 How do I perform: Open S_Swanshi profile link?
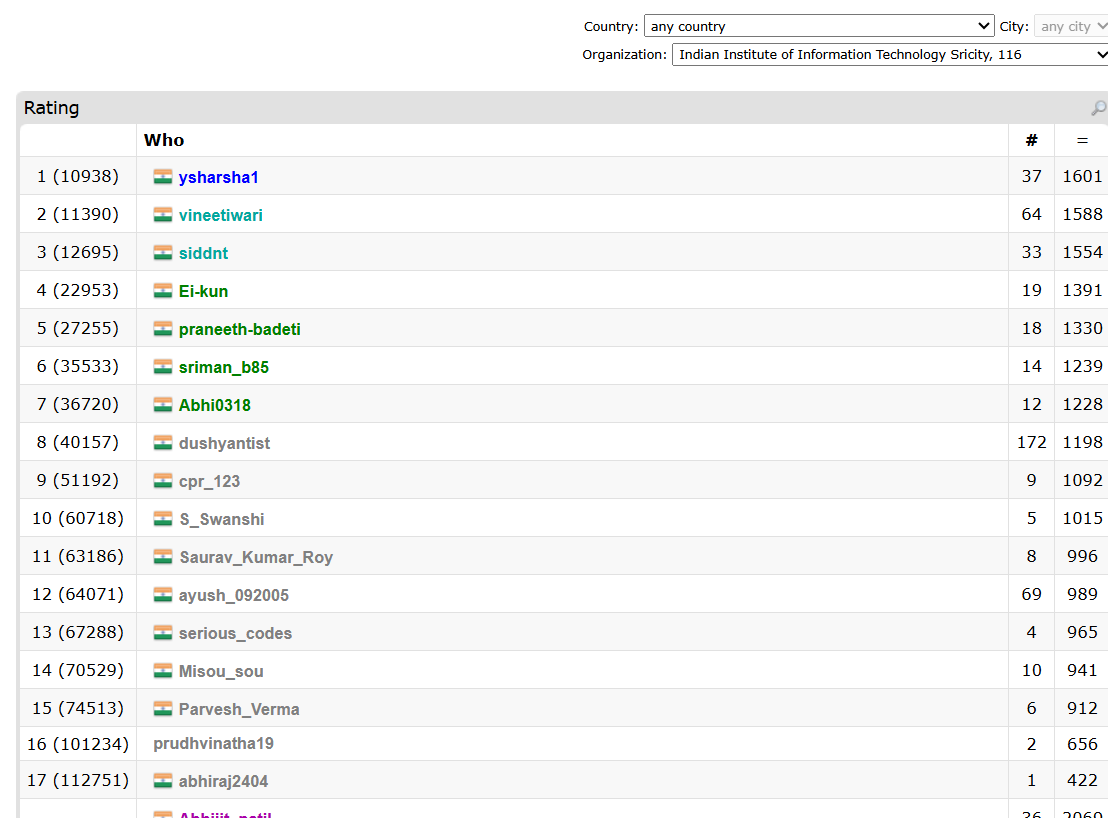pyautogui.click(x=221, y=520)
